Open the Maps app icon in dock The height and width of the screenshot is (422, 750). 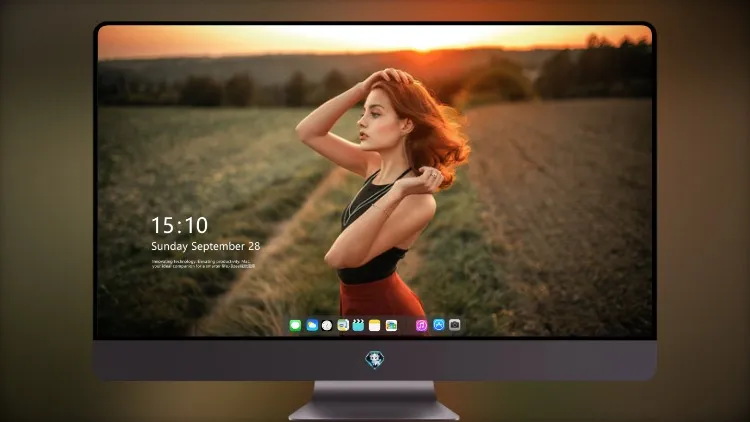[343, 326]
